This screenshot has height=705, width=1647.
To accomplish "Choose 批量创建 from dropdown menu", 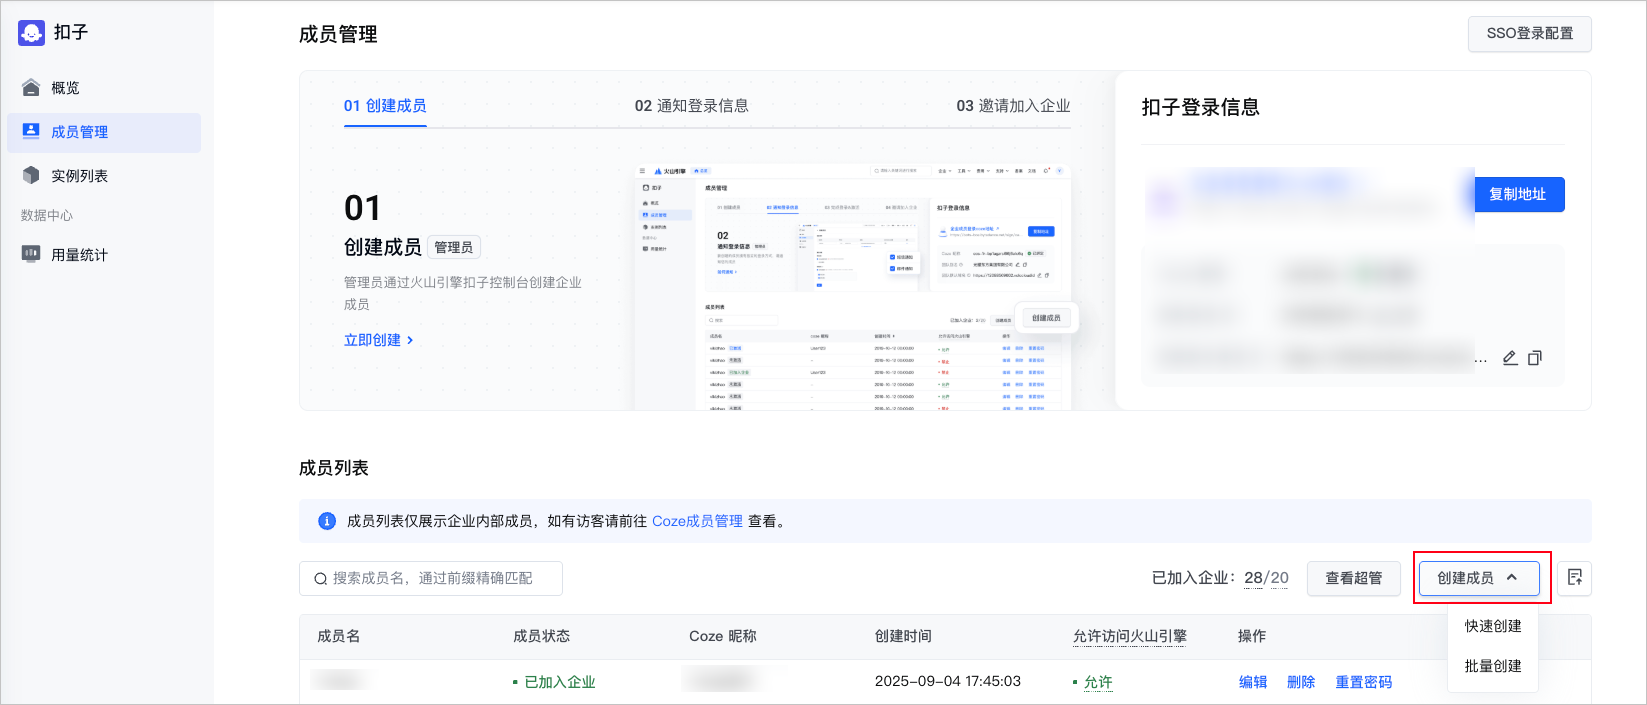I will (1493, 666).
